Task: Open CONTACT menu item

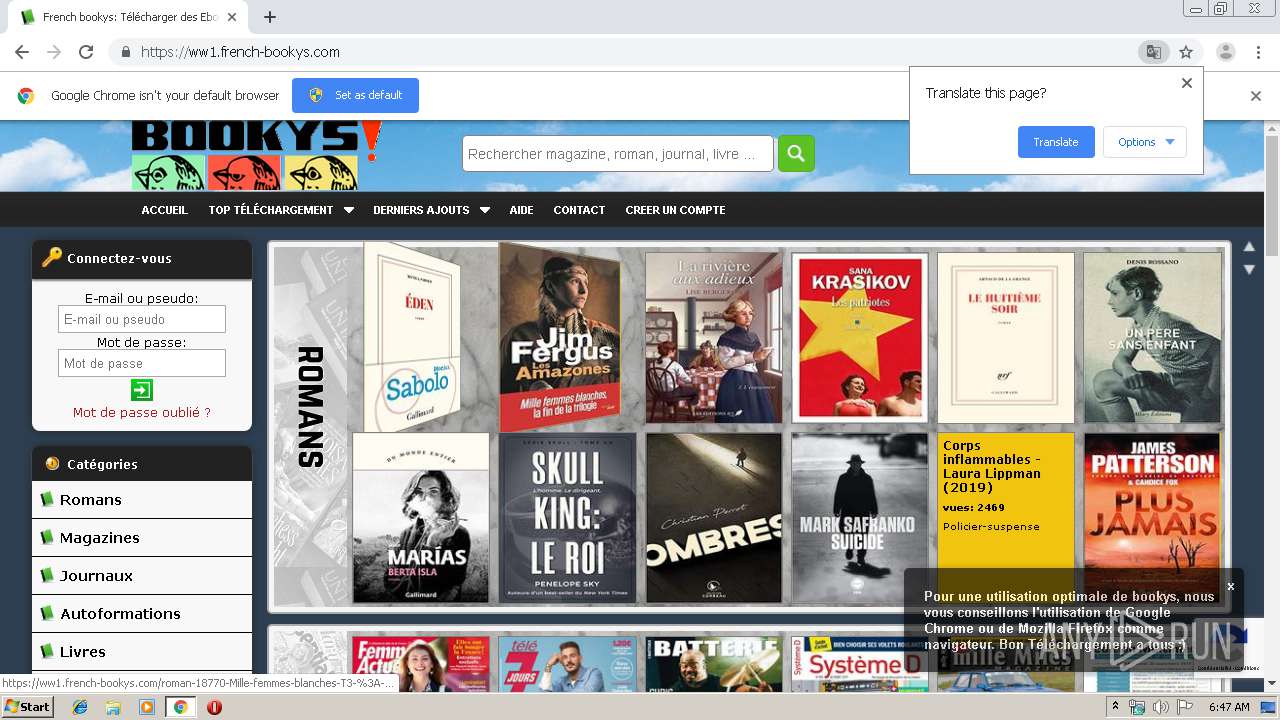Action: (x=579, y=210)
